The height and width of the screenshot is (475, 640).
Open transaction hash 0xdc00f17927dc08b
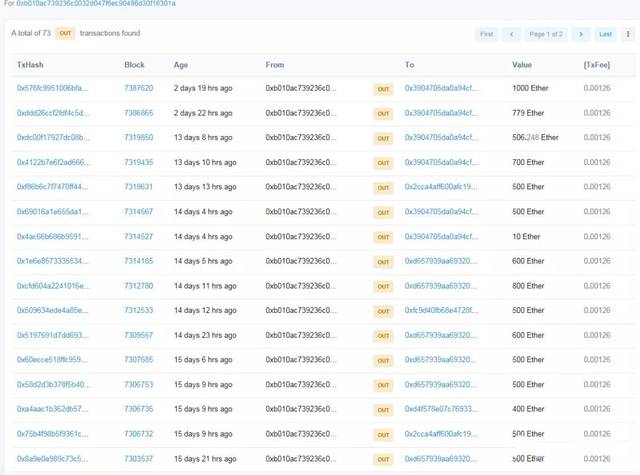click(x=52, y=138)
